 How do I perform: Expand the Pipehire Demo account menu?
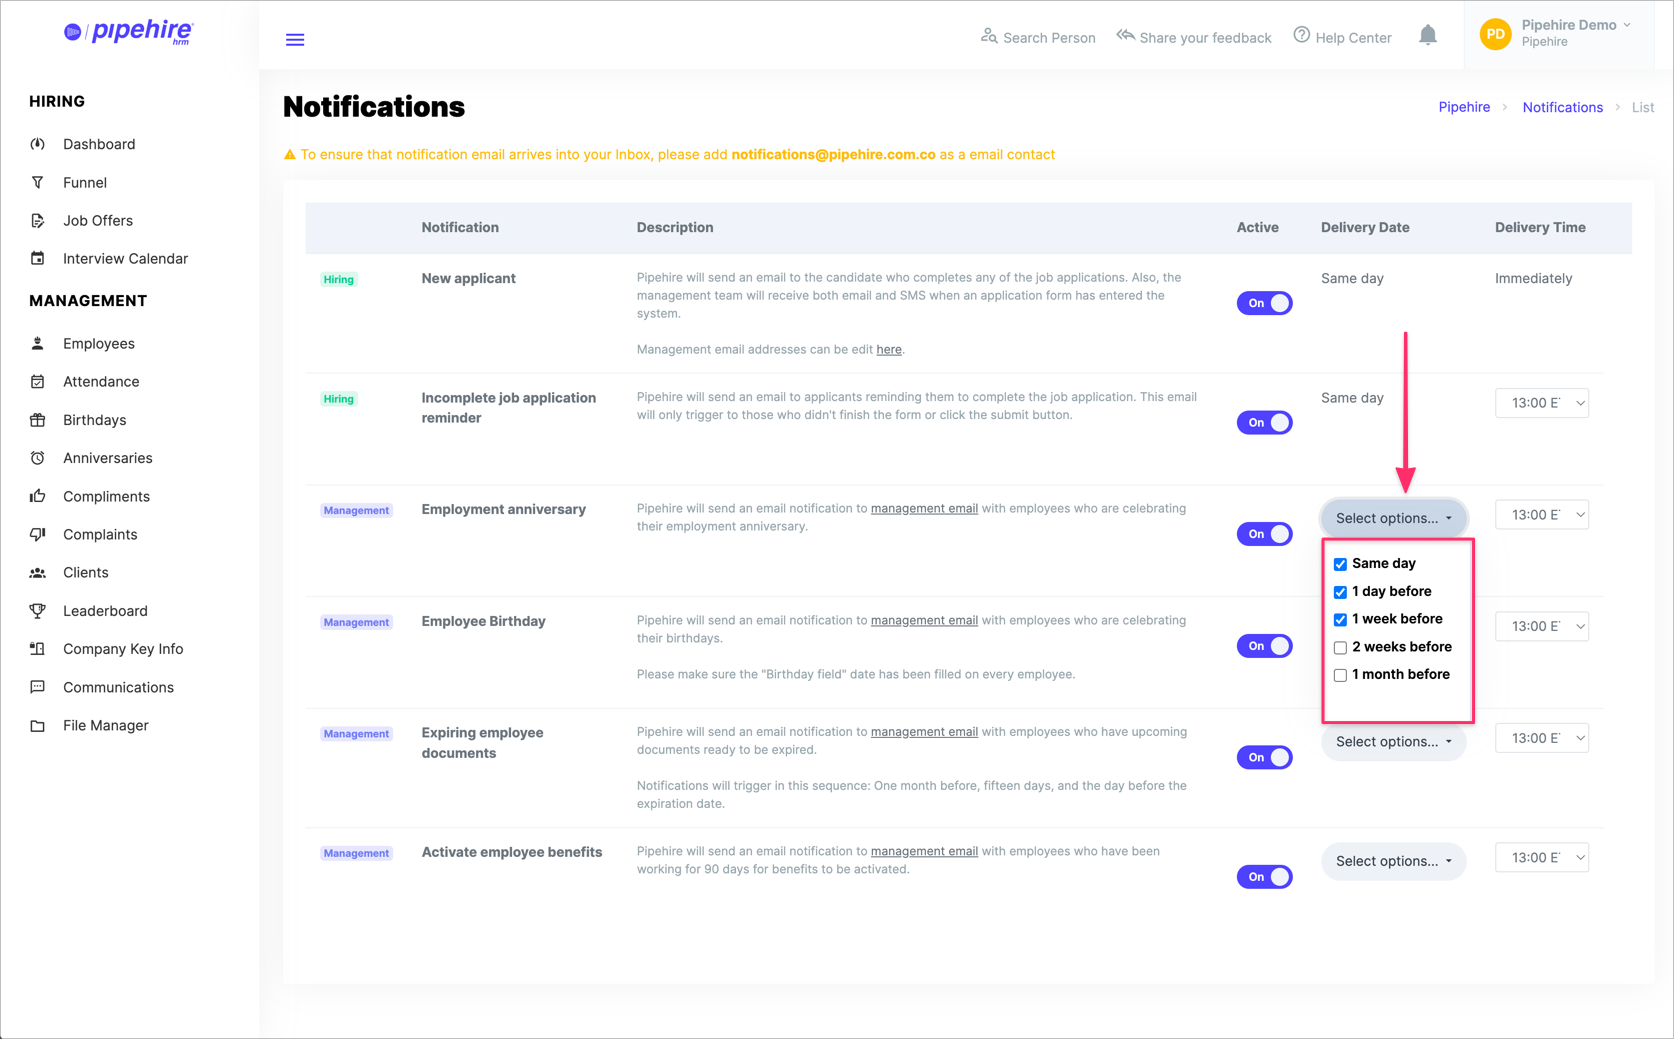click(1576, 33)
